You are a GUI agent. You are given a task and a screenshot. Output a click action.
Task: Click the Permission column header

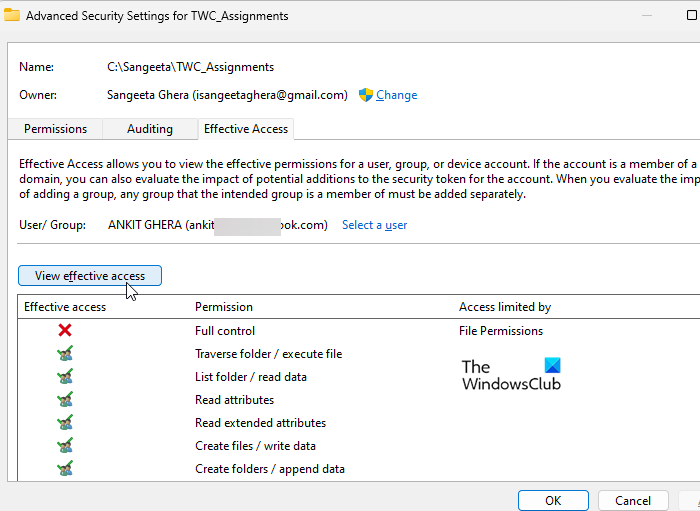pyautogui.click(x=224, y=307)
